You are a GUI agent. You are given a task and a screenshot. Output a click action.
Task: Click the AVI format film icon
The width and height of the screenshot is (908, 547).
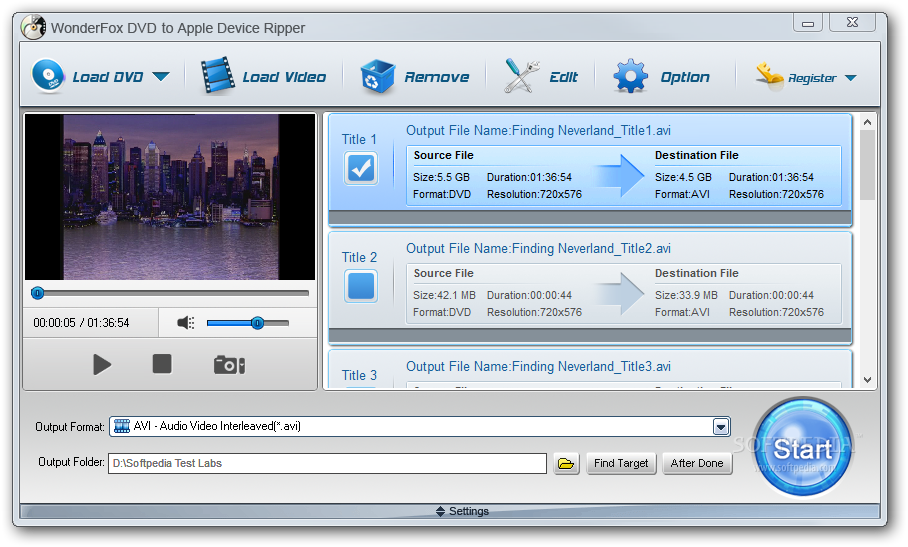[x=122, y=427]
